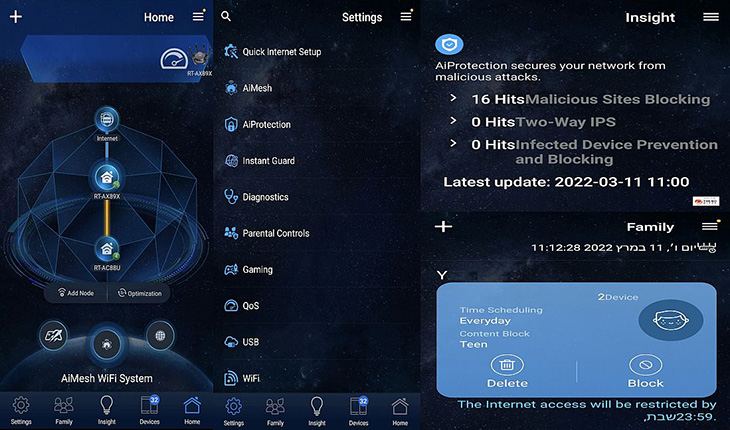Select the 2Device label
Image resolution: width=730 pixels, height=430 pixels.
click(x=618, y=297)
